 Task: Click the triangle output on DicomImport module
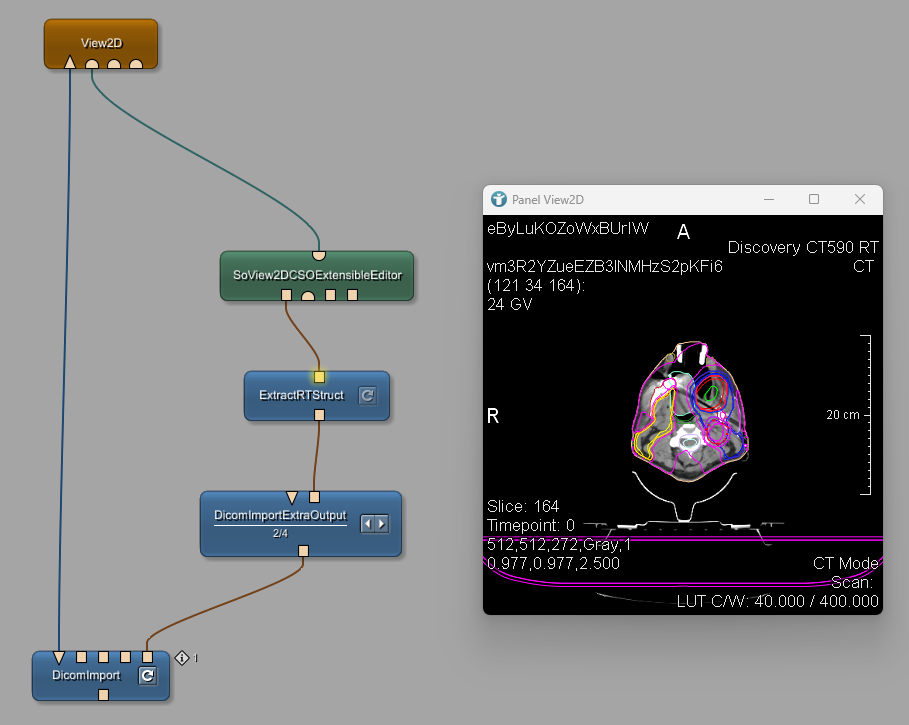[x=59, y=657]
